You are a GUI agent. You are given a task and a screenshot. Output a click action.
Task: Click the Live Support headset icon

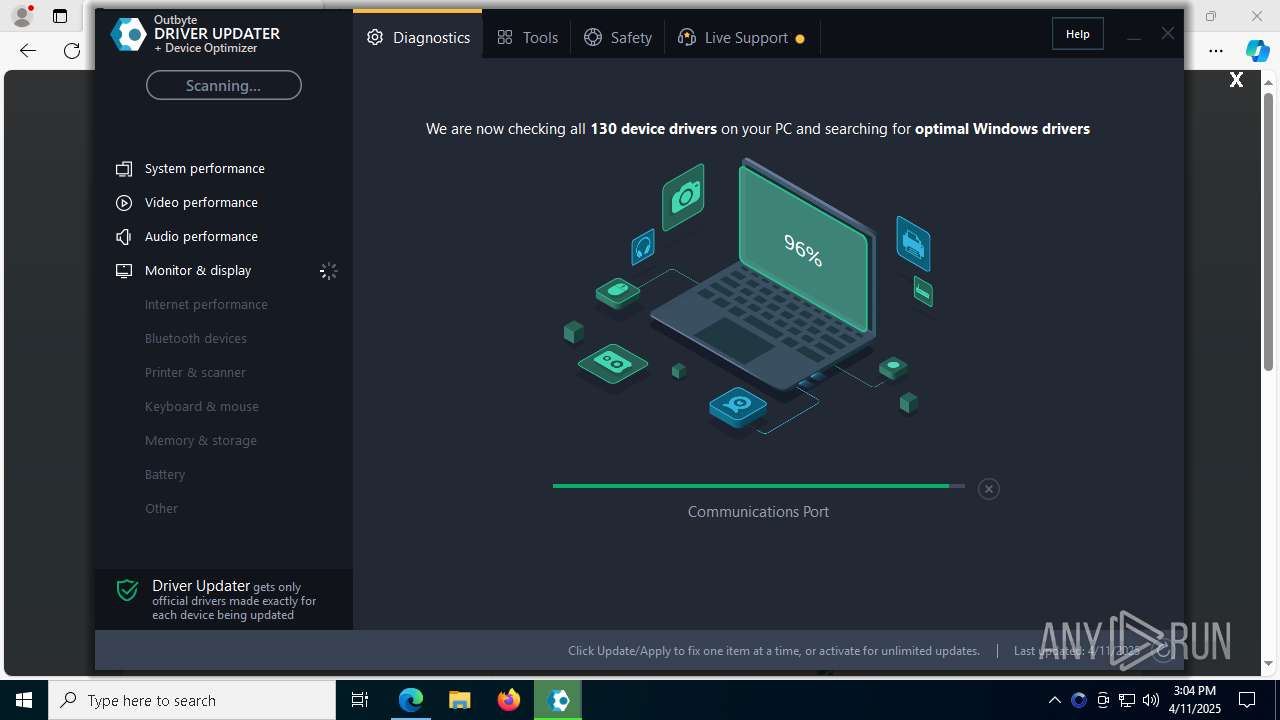coord(687,38)
